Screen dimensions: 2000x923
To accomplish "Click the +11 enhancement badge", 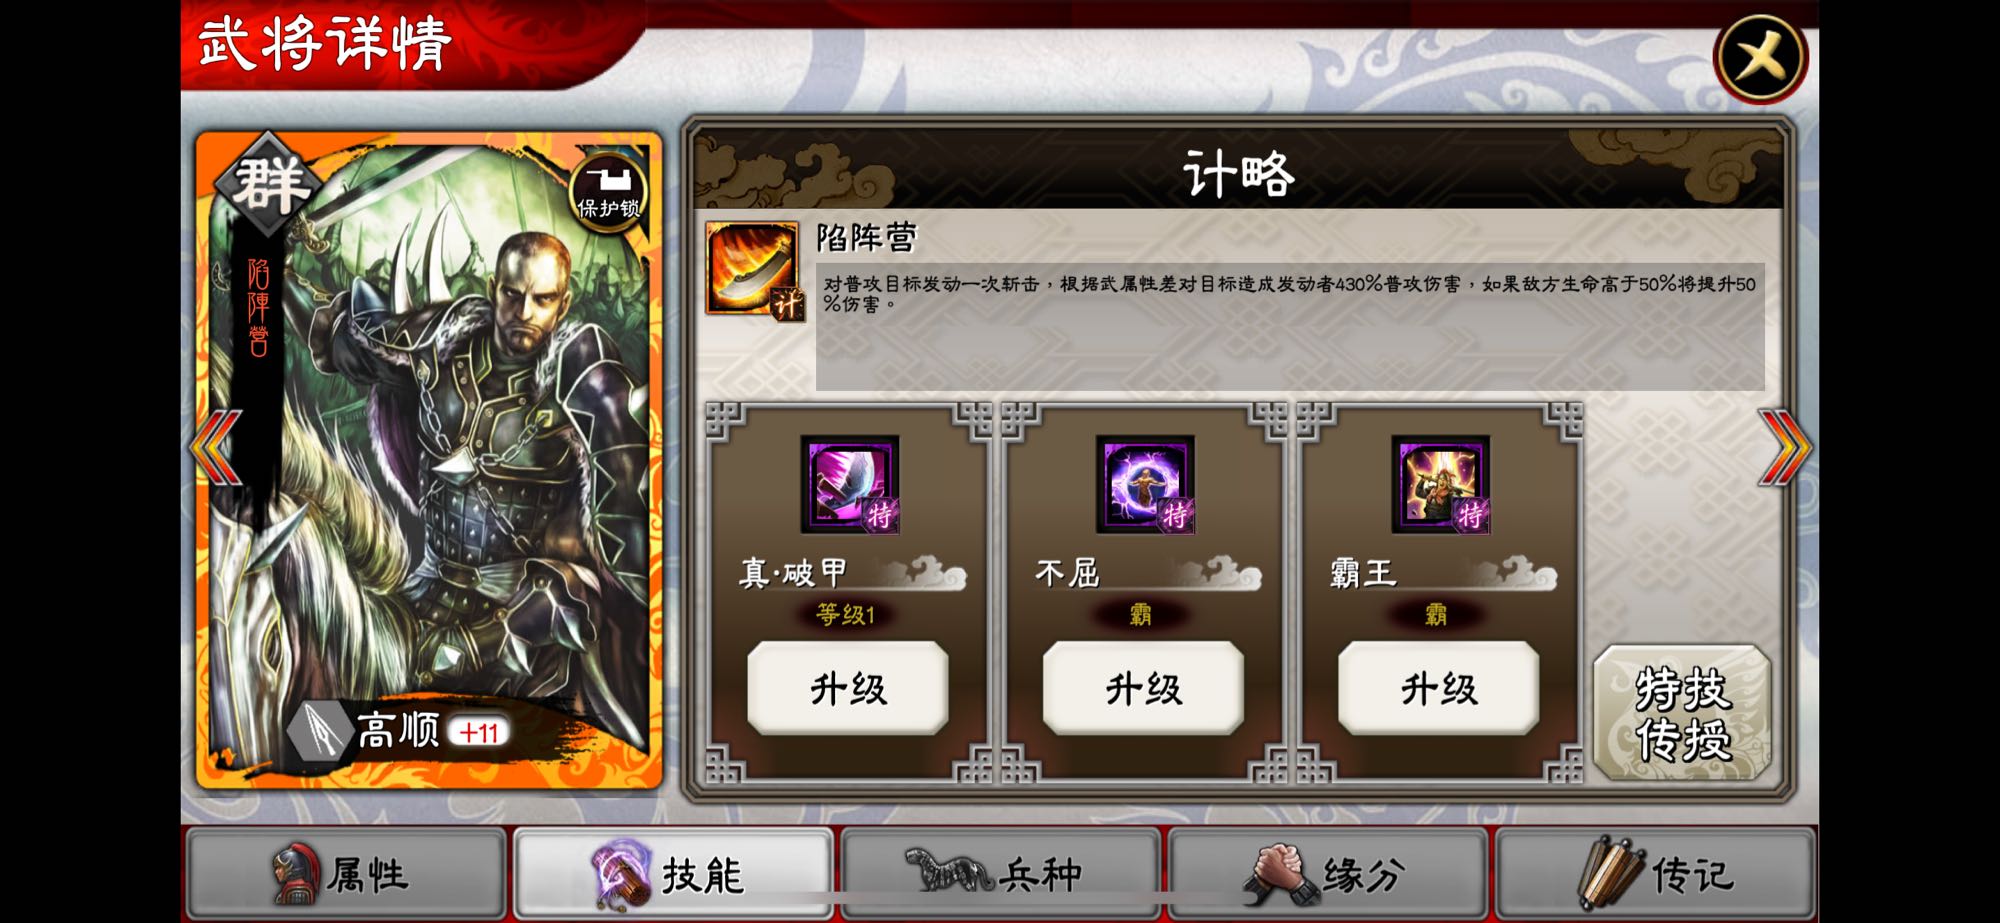I will 479,733.
